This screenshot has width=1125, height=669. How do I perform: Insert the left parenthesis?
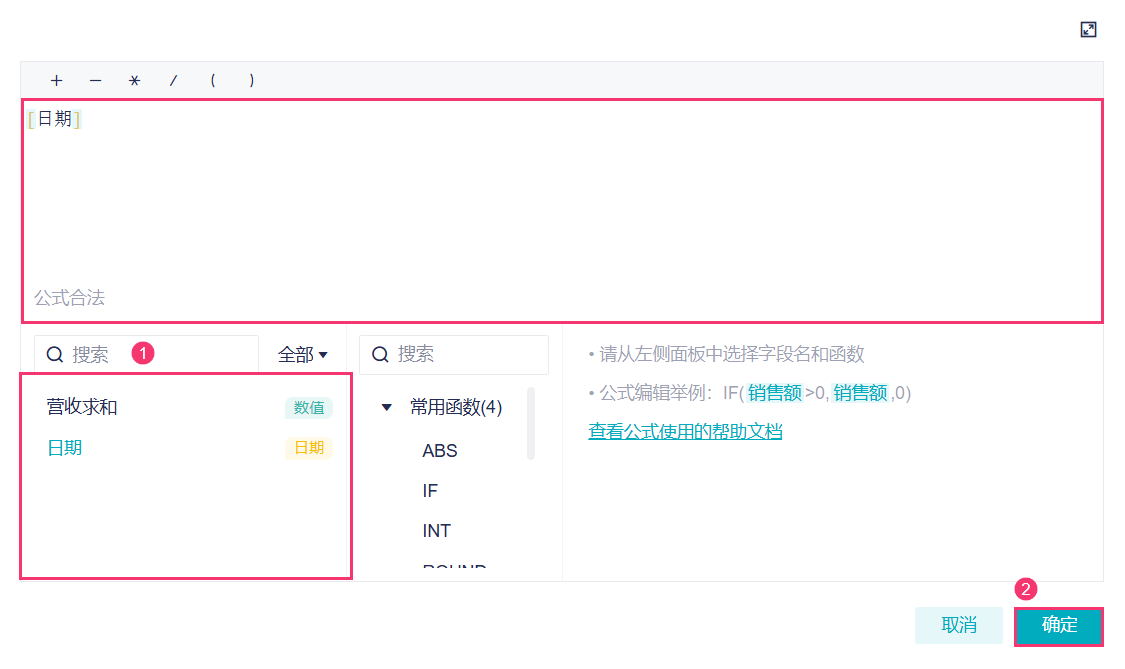coord(212,80)
